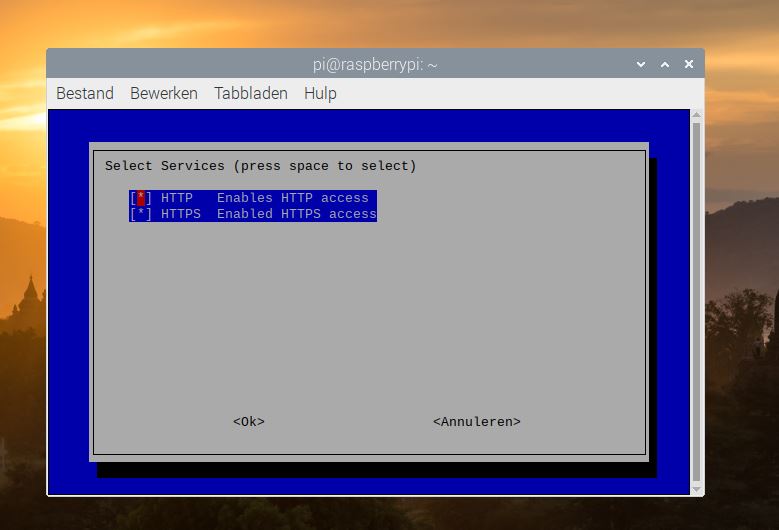The height and width of the screenshot is (530, 779).
Task: Click the pi@raspberrypi title bar
Action: coord(375,64)
